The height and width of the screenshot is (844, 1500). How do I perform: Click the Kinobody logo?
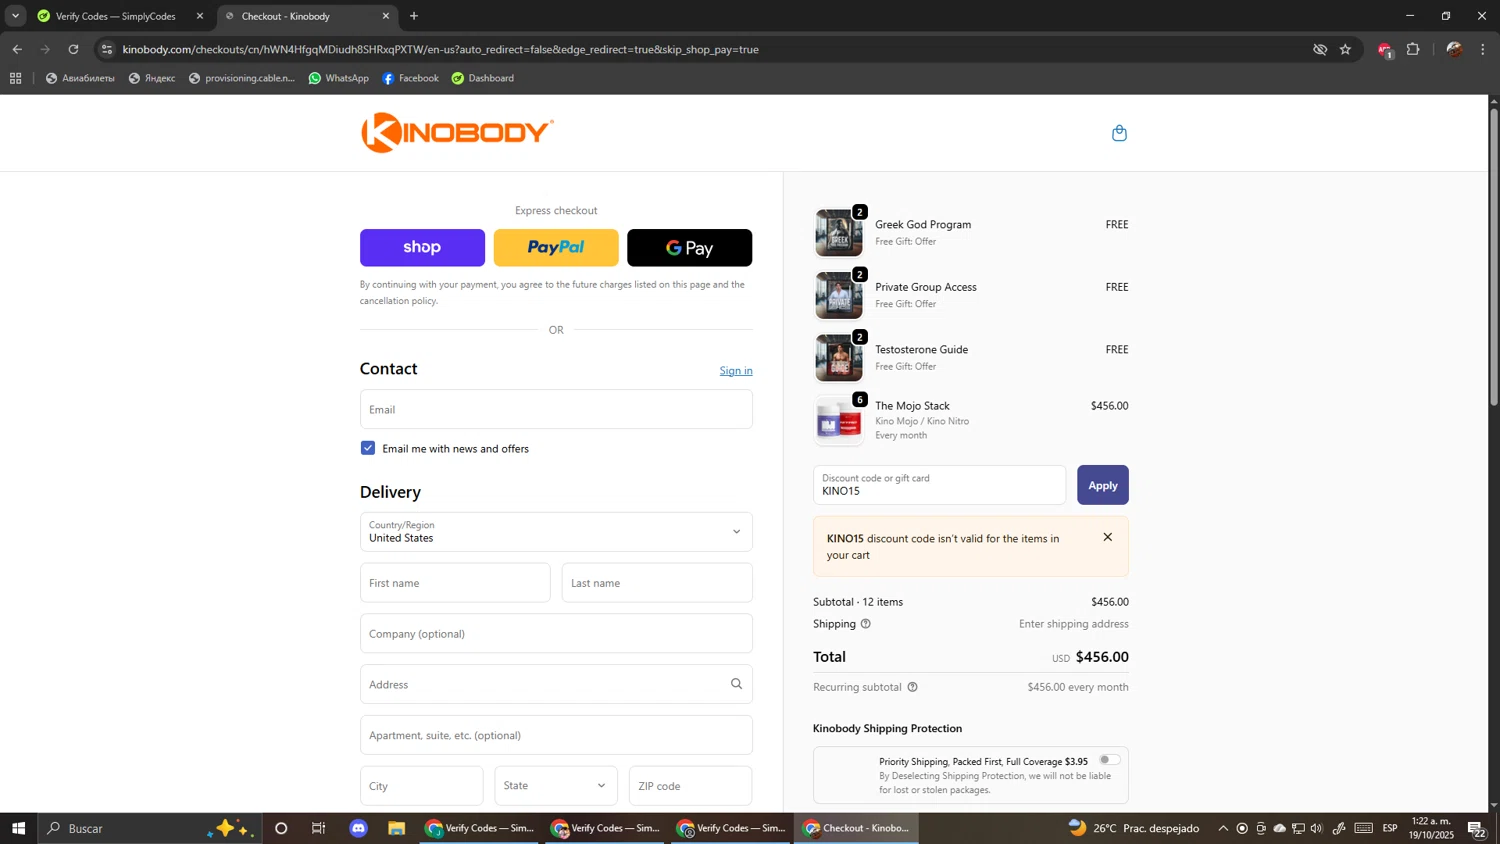point(457,132)
